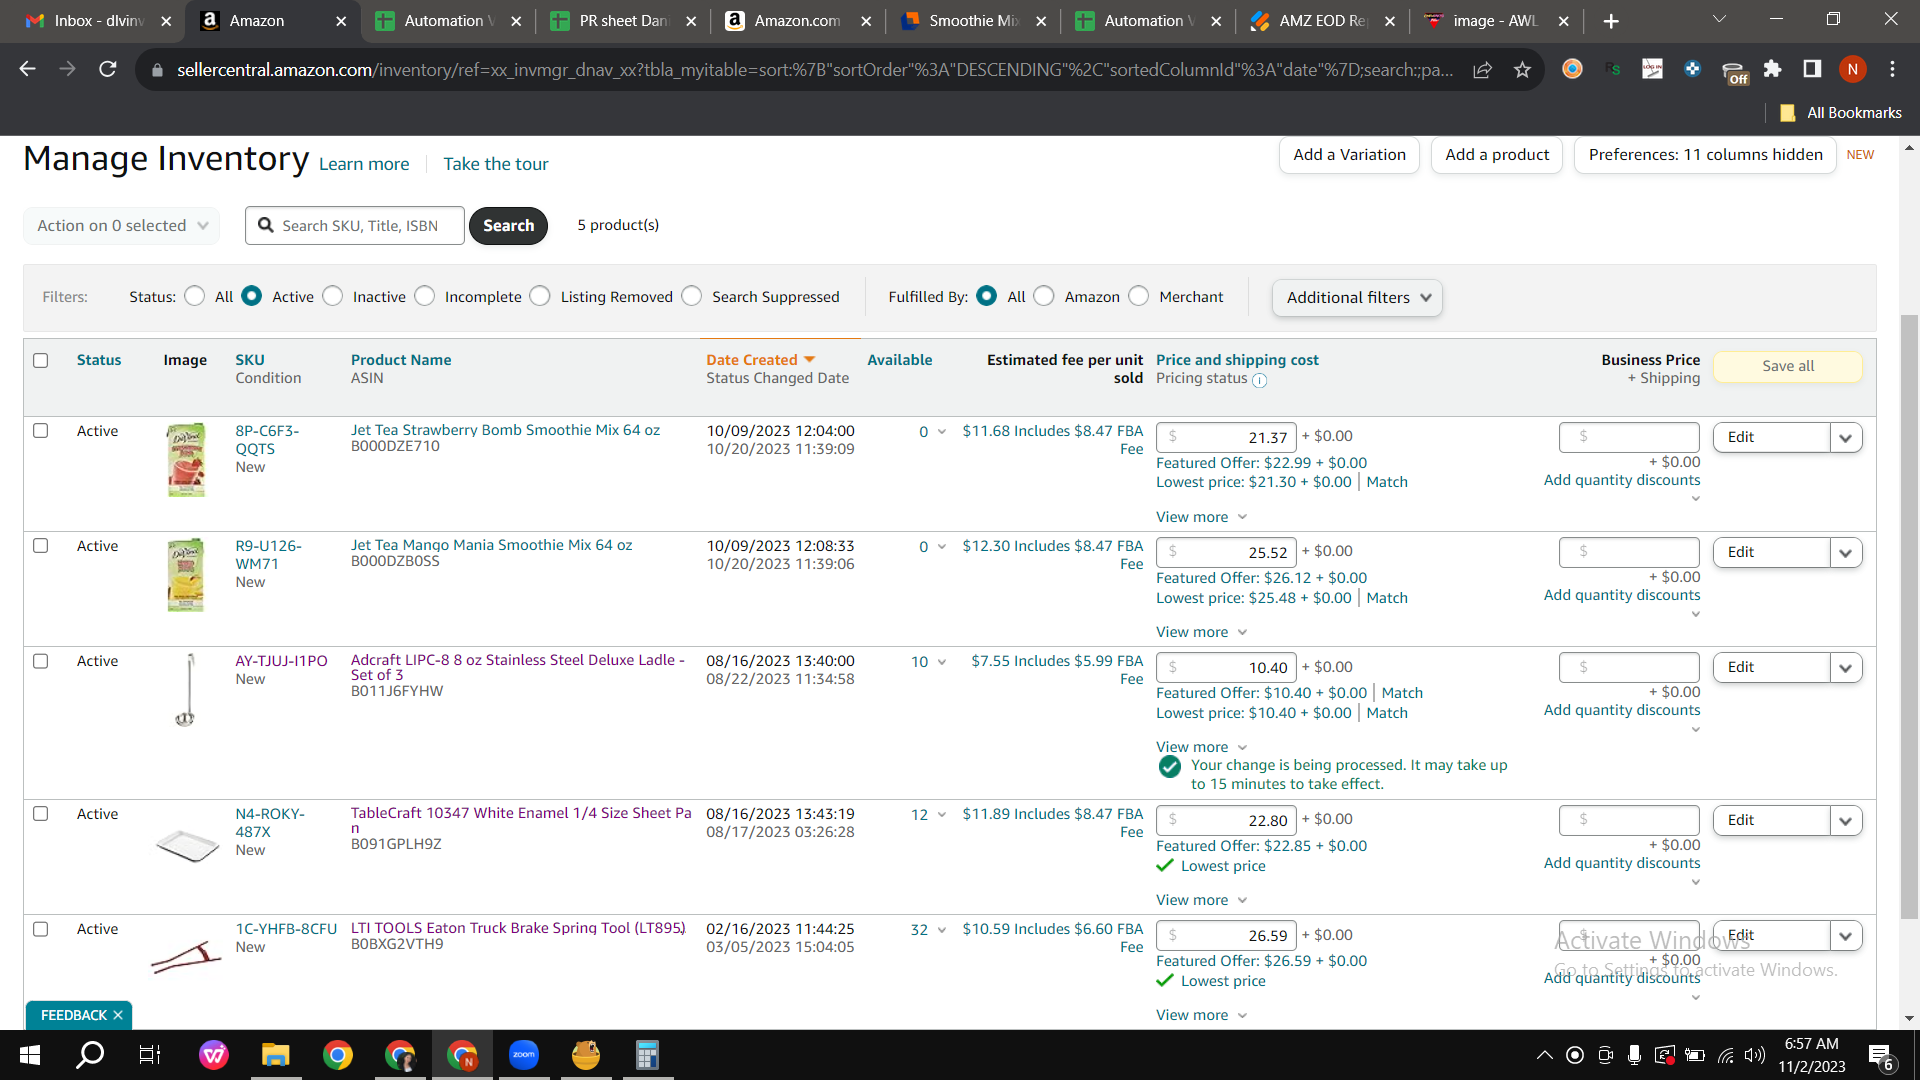Open Edit dropdown arrow for Strawberry Bomb row
This screenshot has height=1080, width=1920.
pos(1846,438)
